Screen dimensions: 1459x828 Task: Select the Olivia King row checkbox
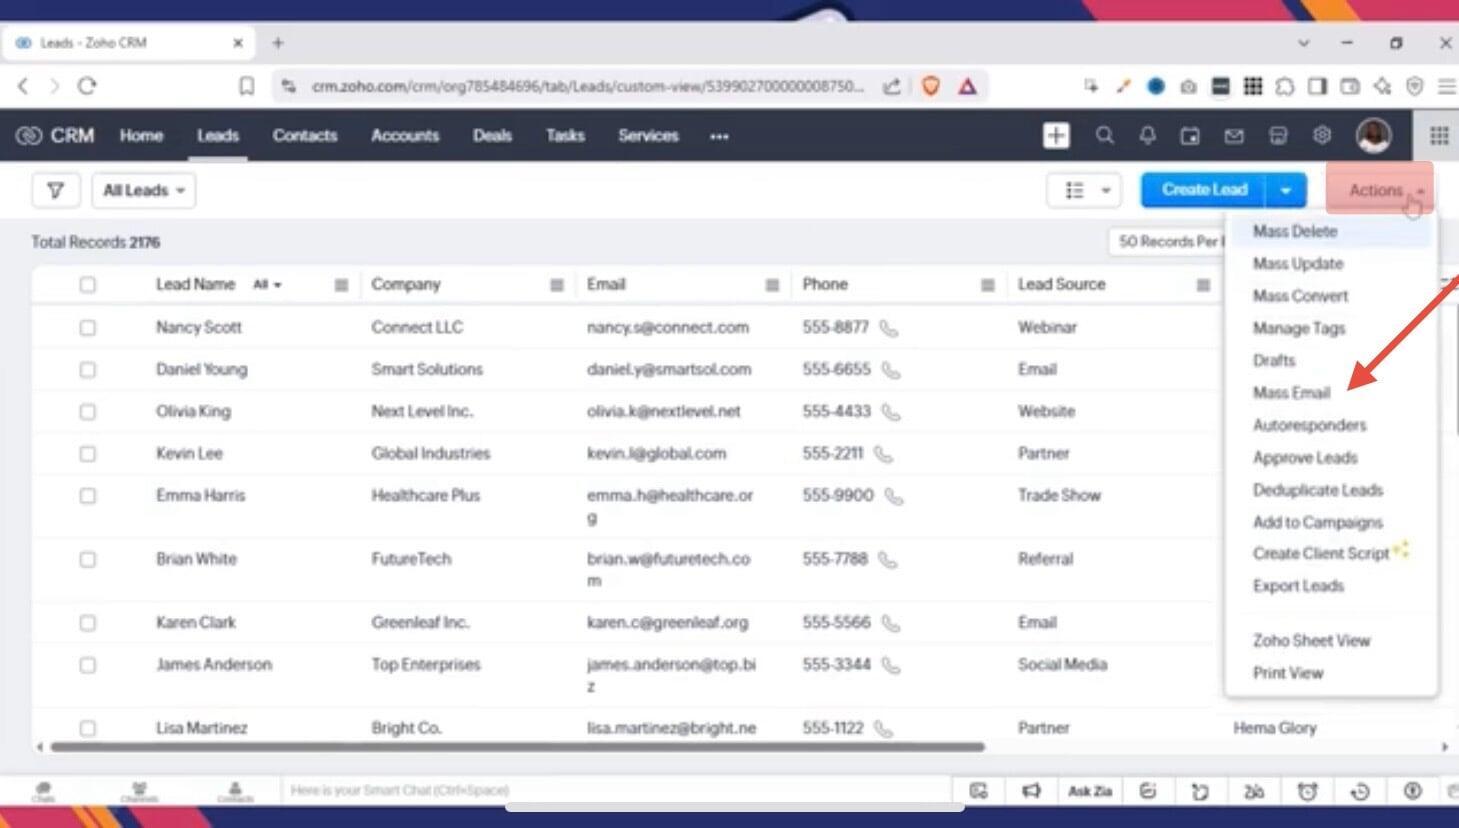[88, 412]
